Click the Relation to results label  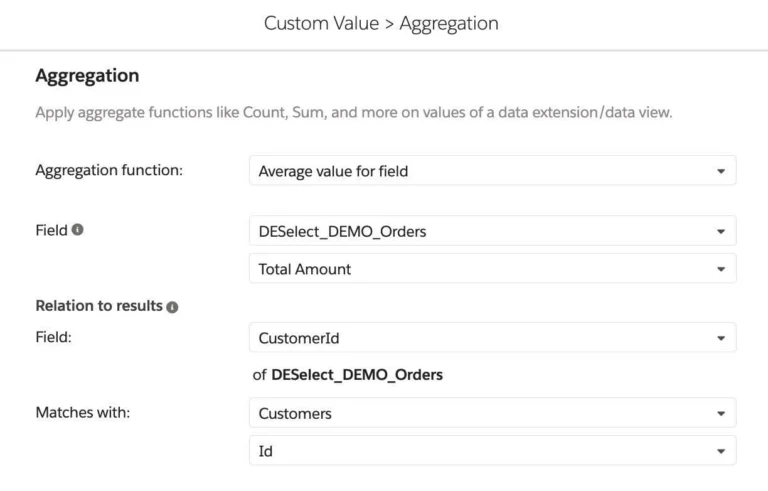(98, 306)
